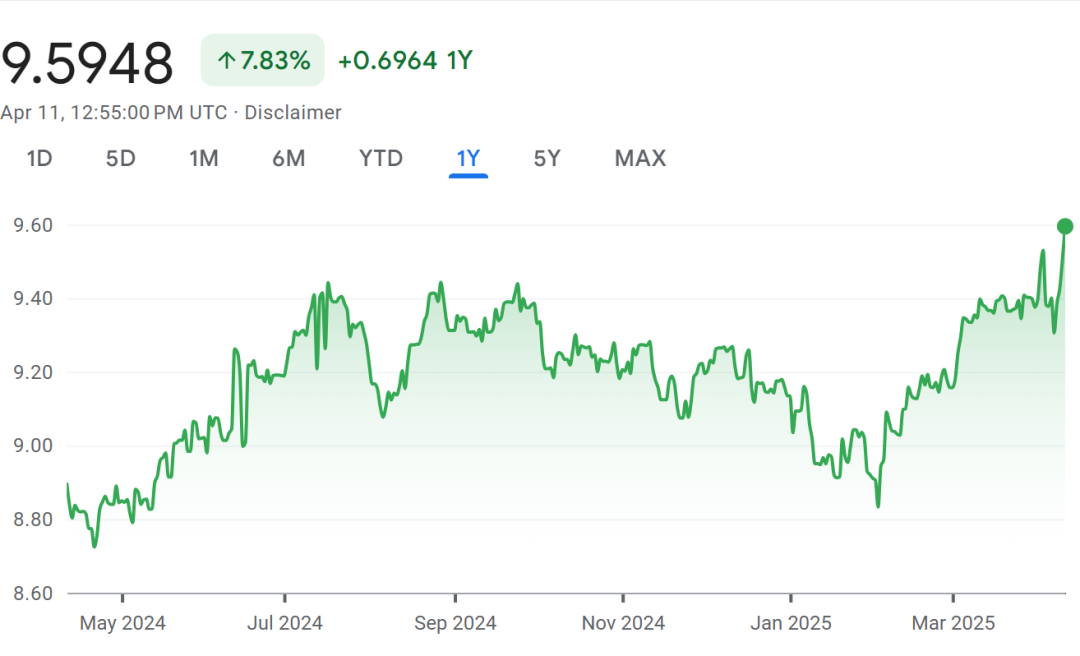Screen dimensions: 1080x656
Task: Click the Nov 2024 axis label
Action: pyautogui.click(x=623, y=623)
